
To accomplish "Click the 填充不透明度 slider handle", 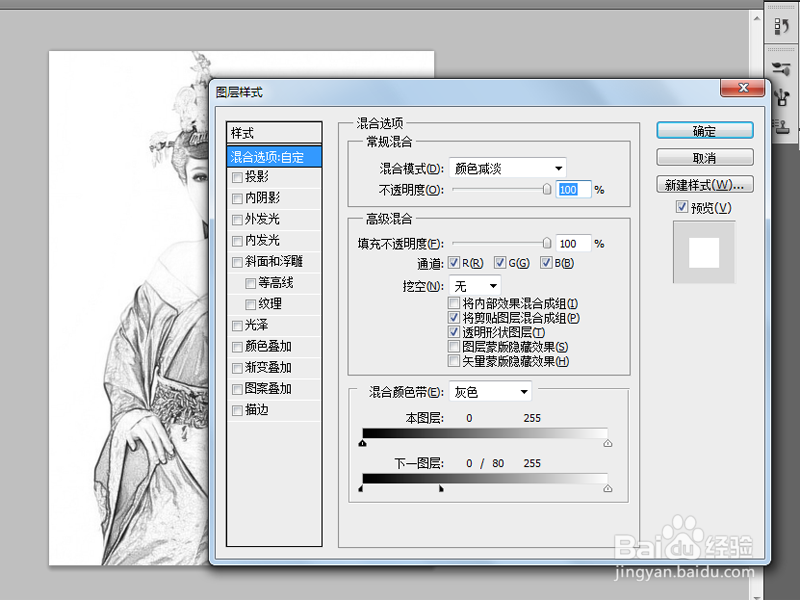I will point(547,243).
